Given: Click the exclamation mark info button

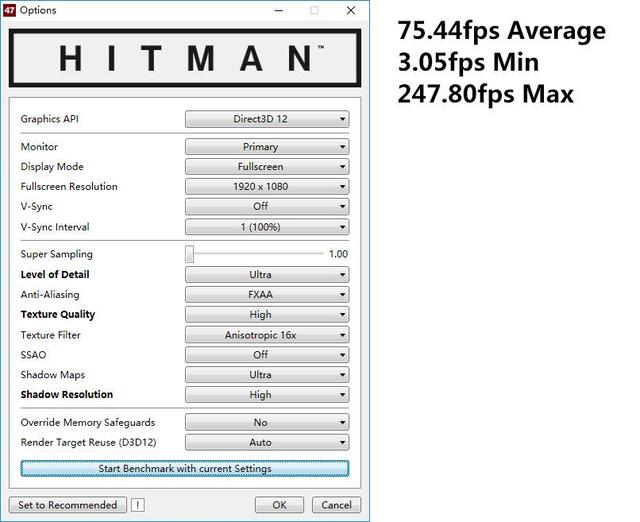Looking at the screenshot, I should [138, 505].
